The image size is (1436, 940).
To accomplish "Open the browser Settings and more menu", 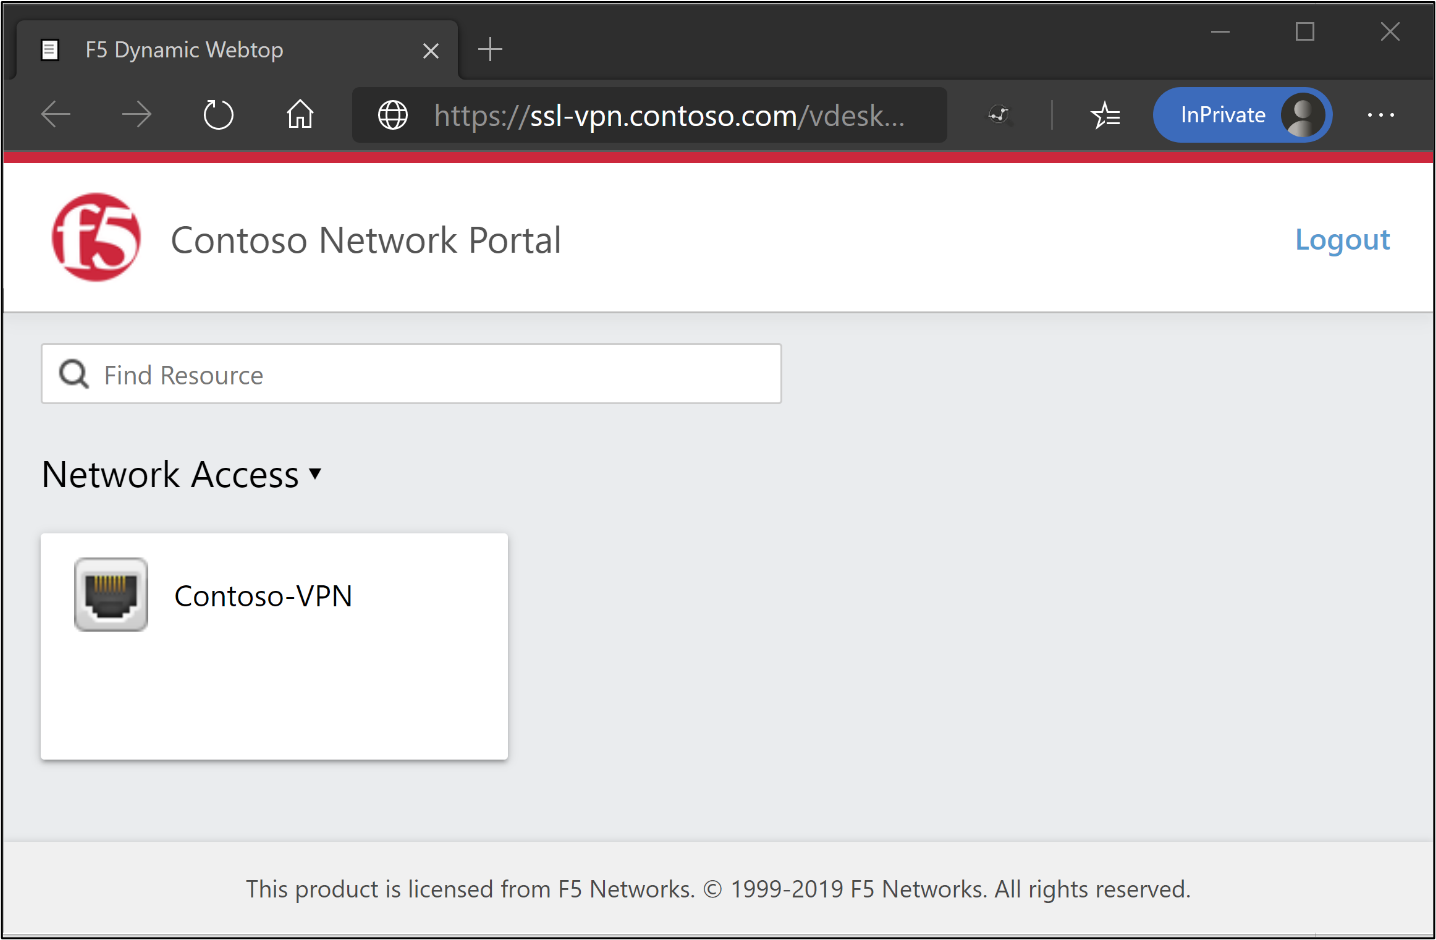I will pos(1380,115).
